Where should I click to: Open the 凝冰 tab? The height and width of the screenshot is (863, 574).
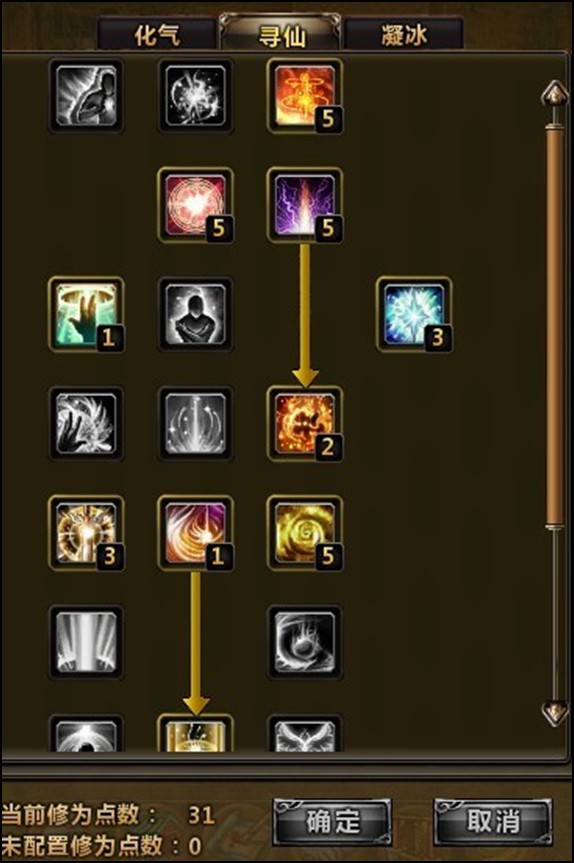[403, 35]
